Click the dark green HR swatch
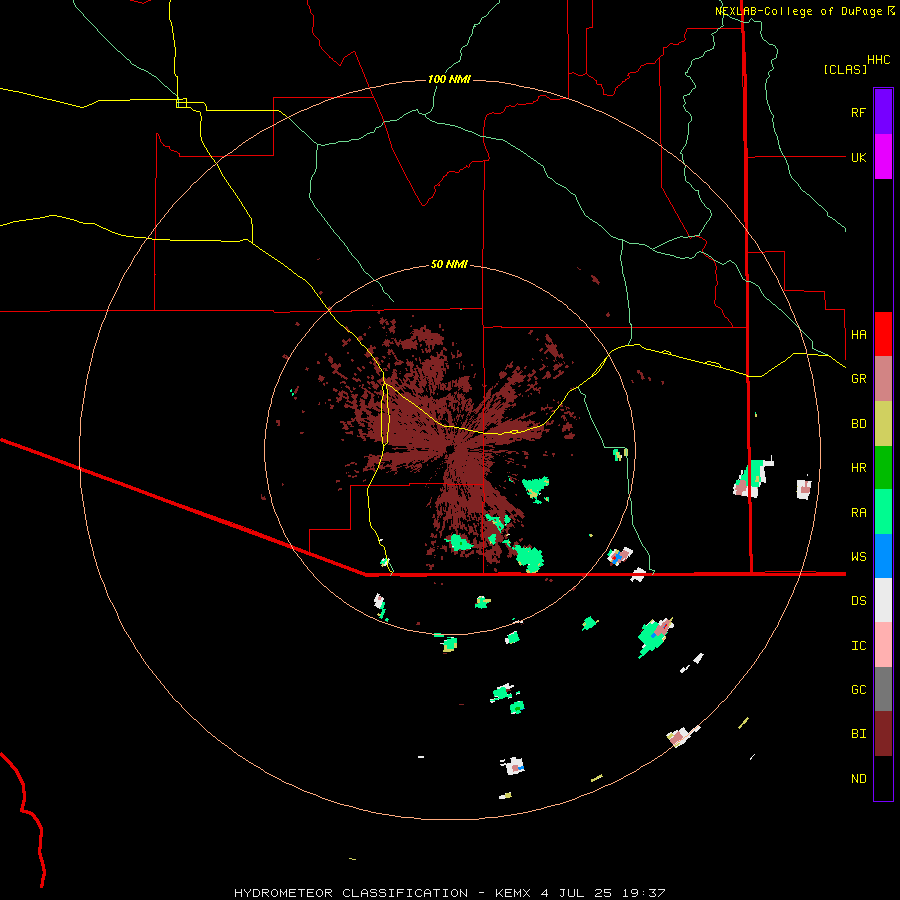The height and width of the screenshot is (900, 900). [x=883, y=468]
